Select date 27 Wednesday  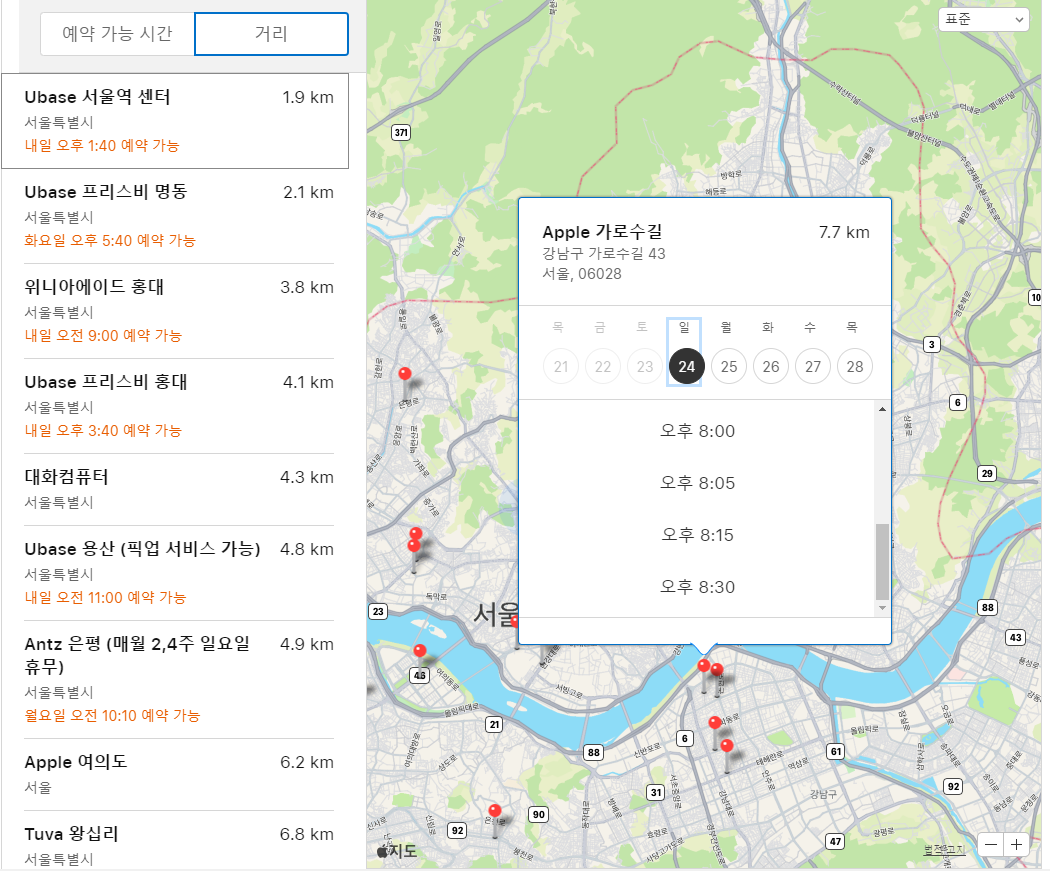coord(813,366)
